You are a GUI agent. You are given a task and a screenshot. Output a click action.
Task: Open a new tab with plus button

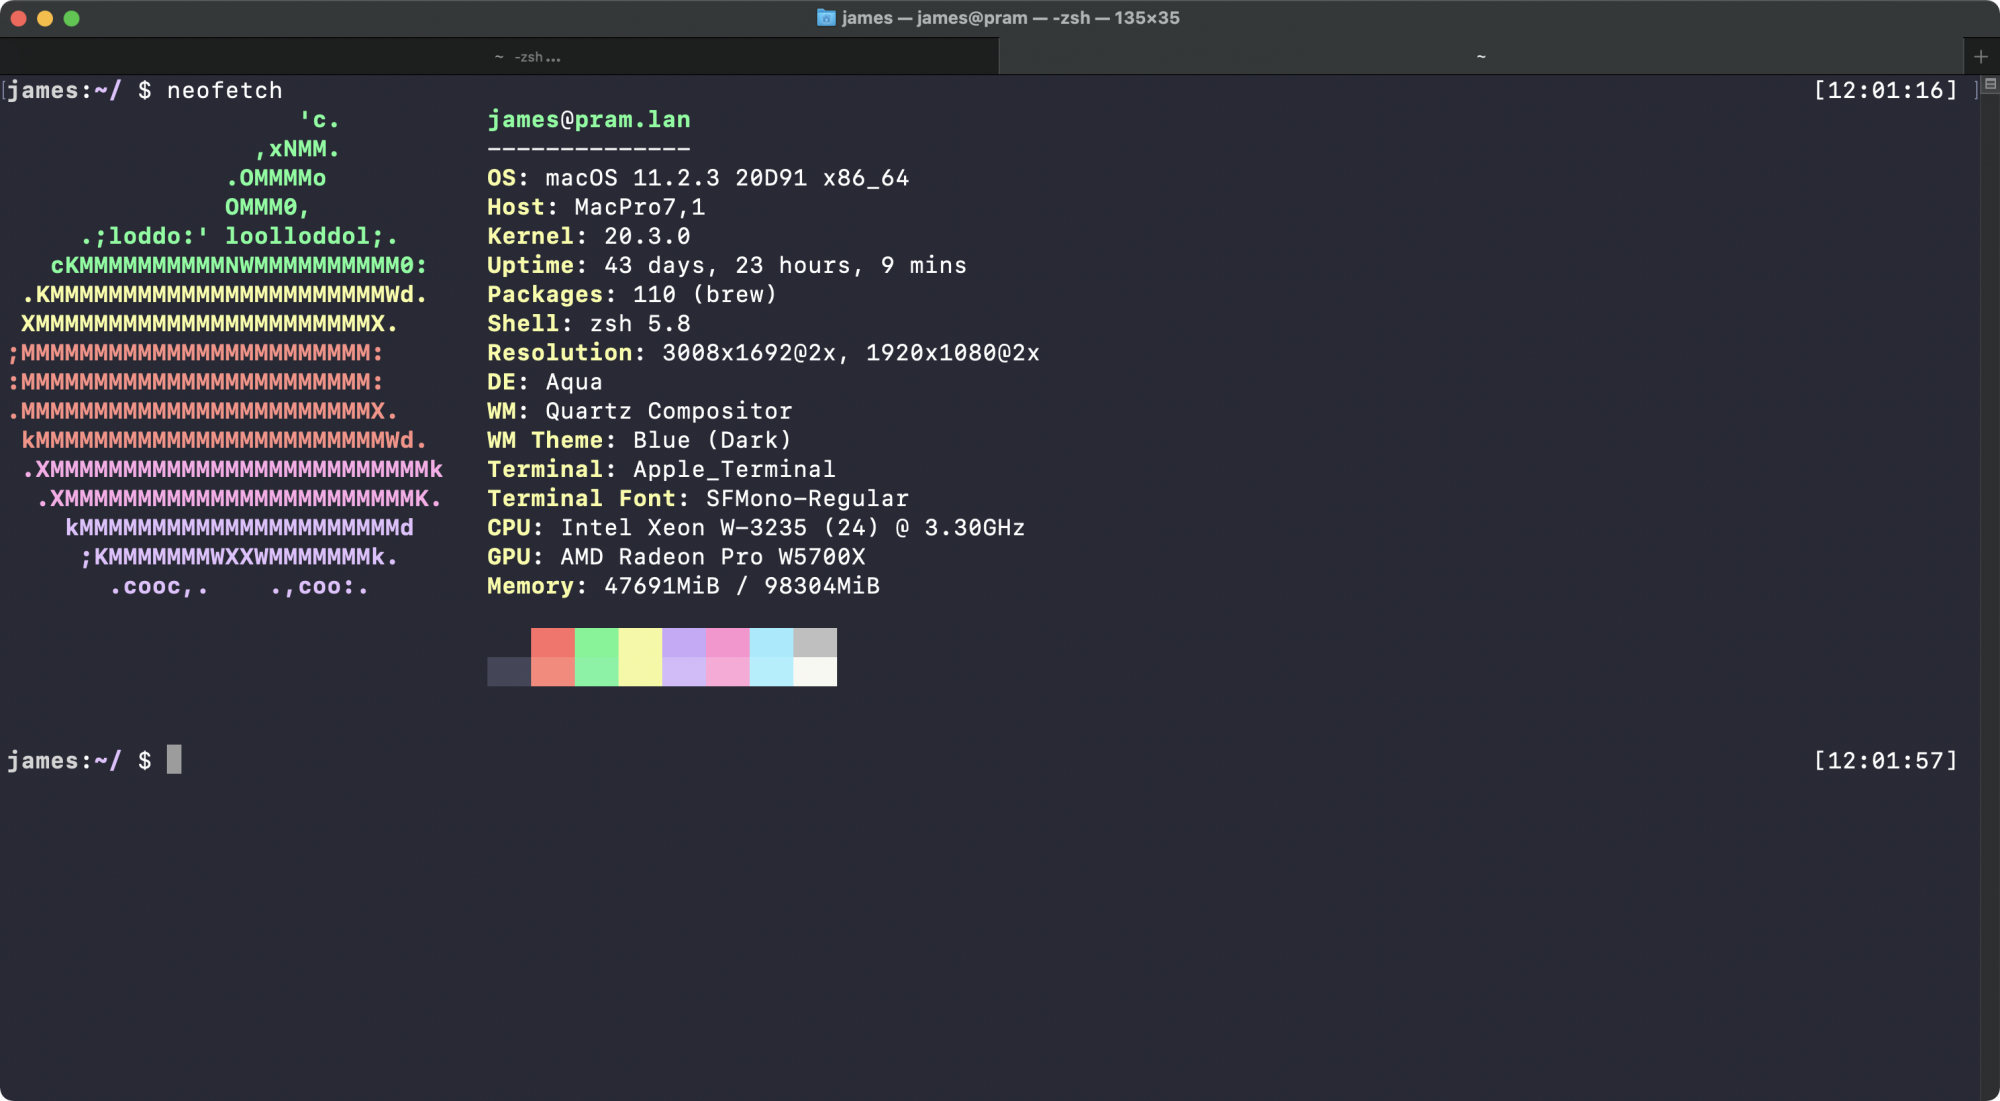pos(1981,56)
